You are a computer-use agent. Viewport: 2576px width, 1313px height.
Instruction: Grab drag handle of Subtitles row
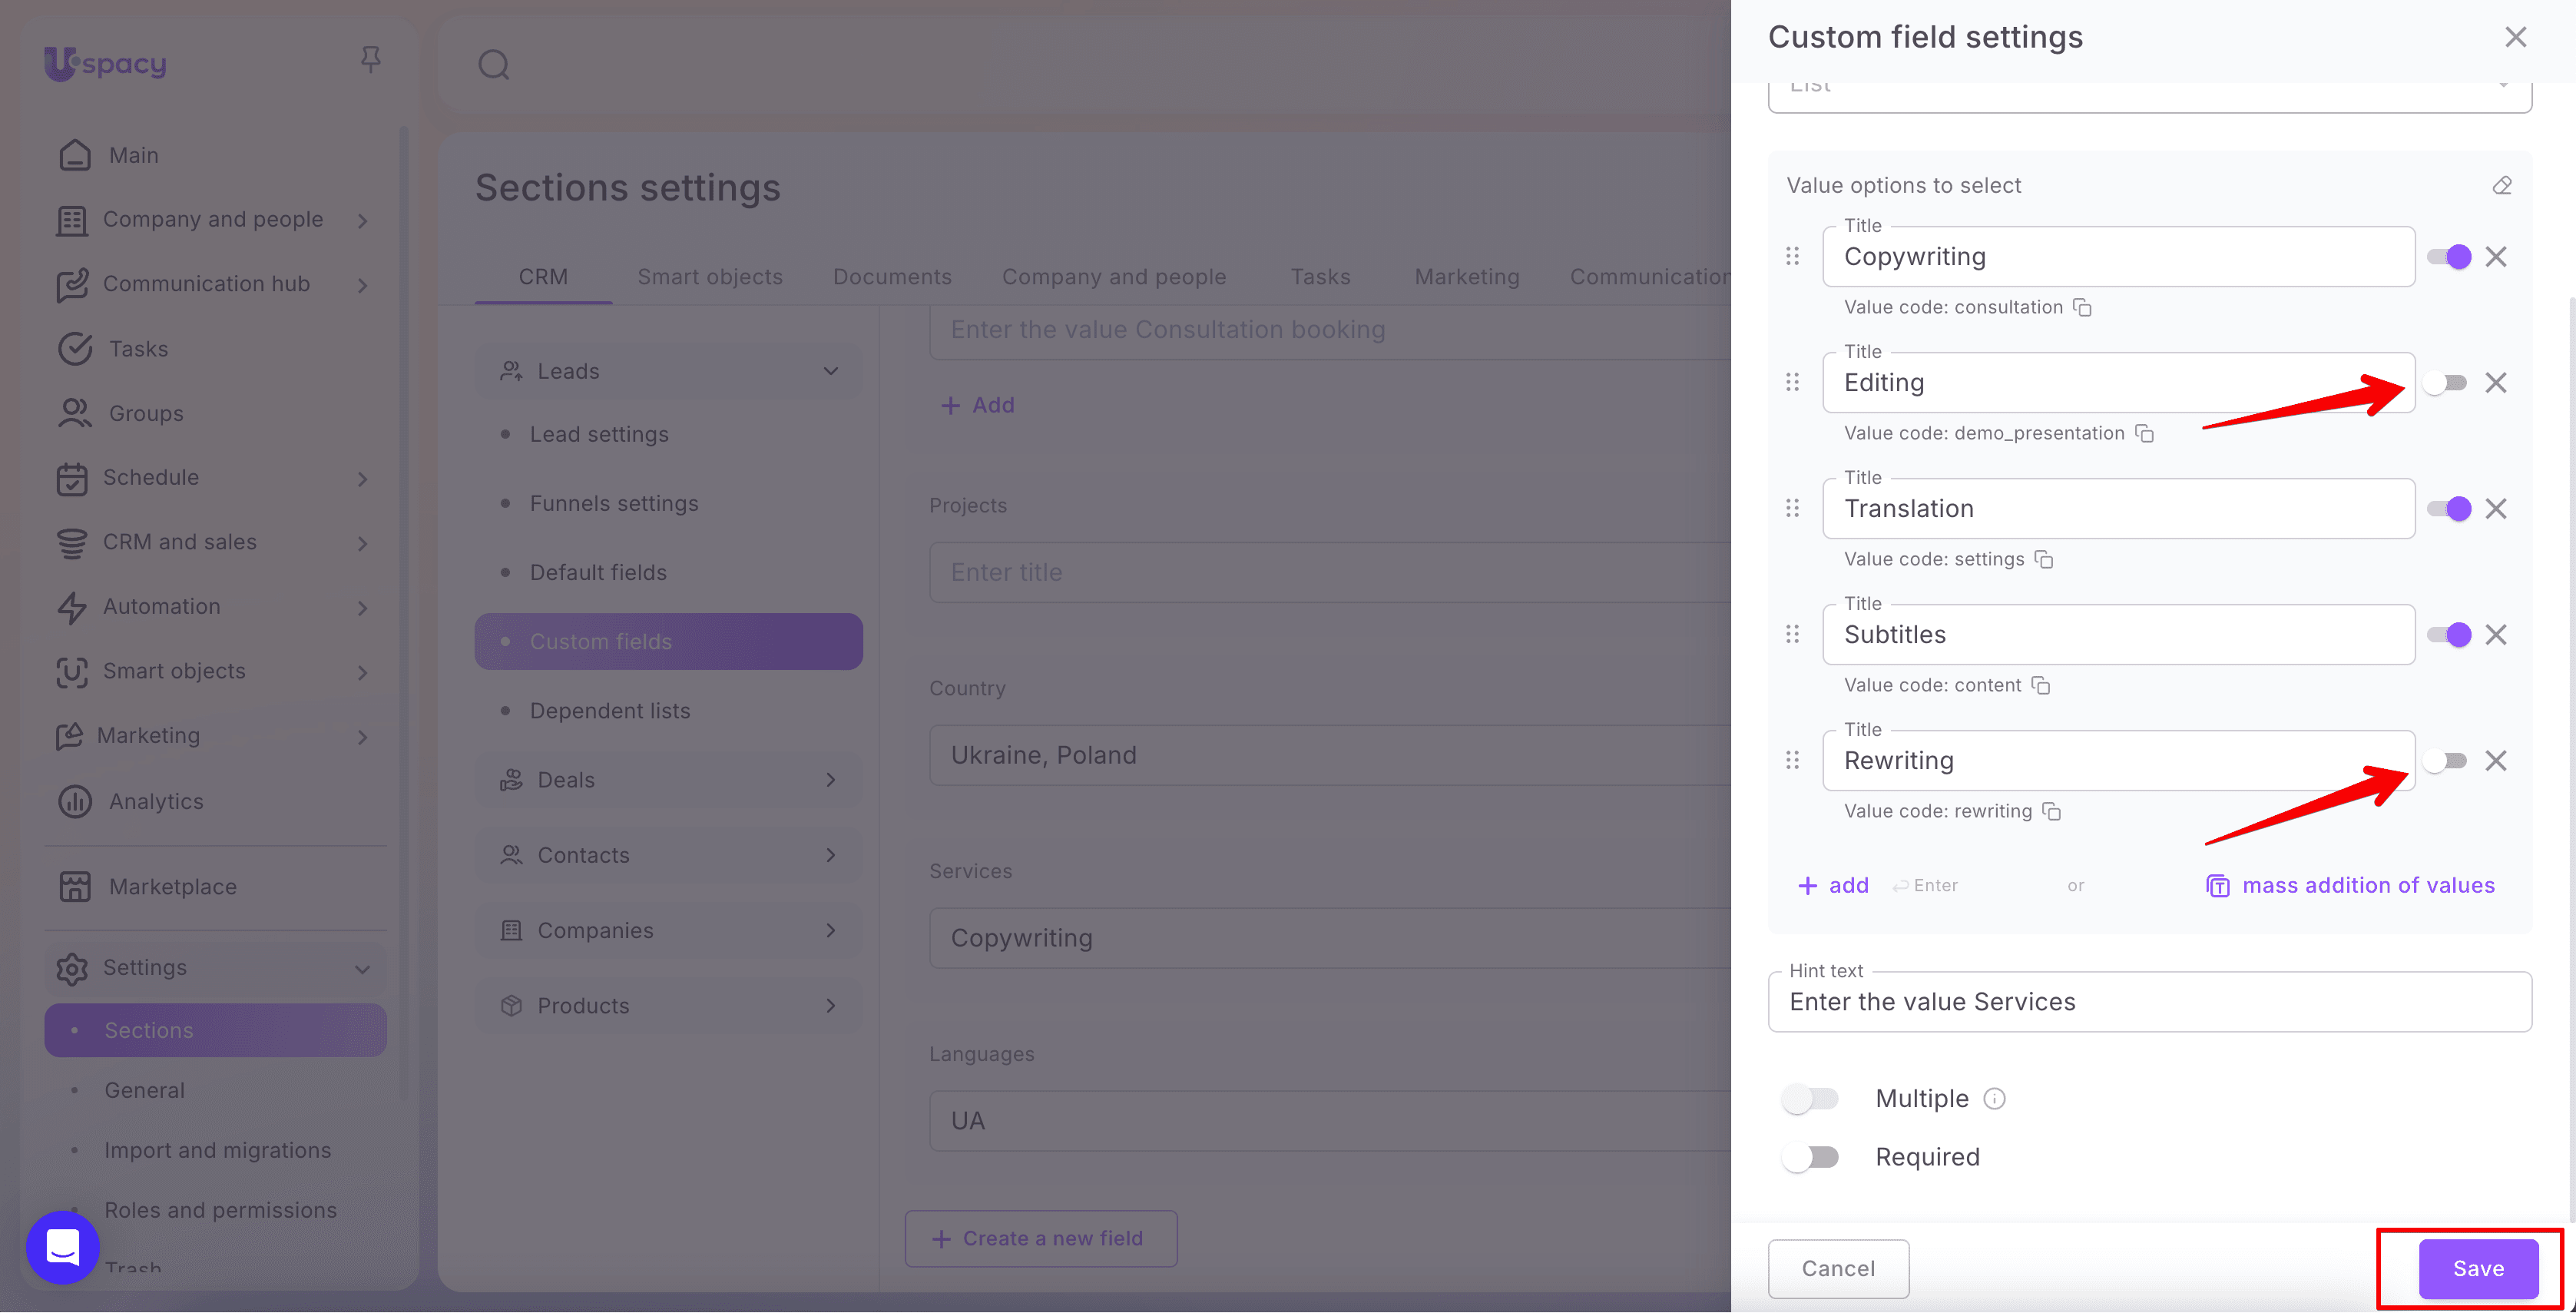(x=1792, y=635)
